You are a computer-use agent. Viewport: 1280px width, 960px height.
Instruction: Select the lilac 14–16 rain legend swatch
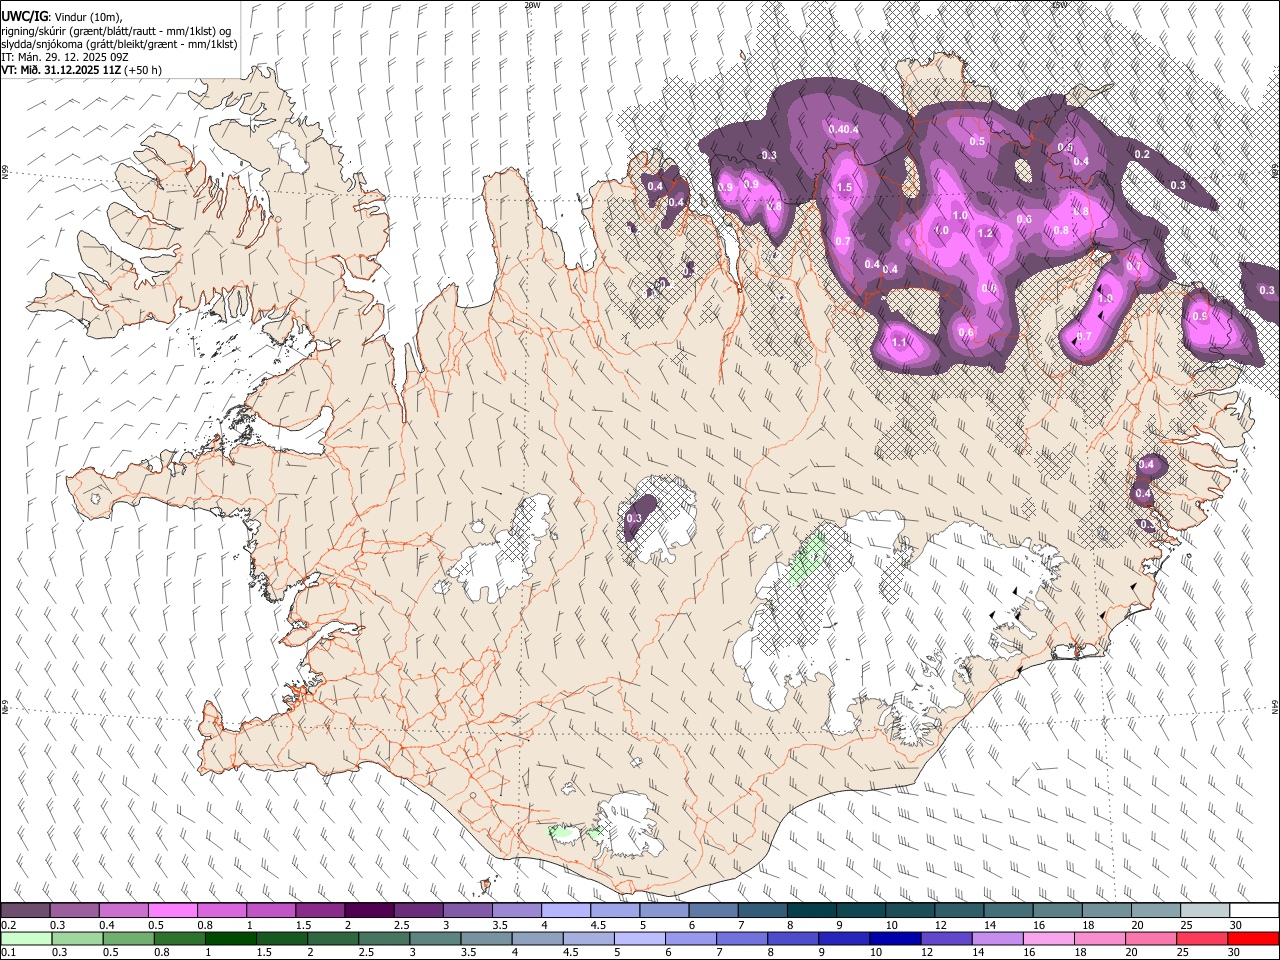tap(998, 938)
